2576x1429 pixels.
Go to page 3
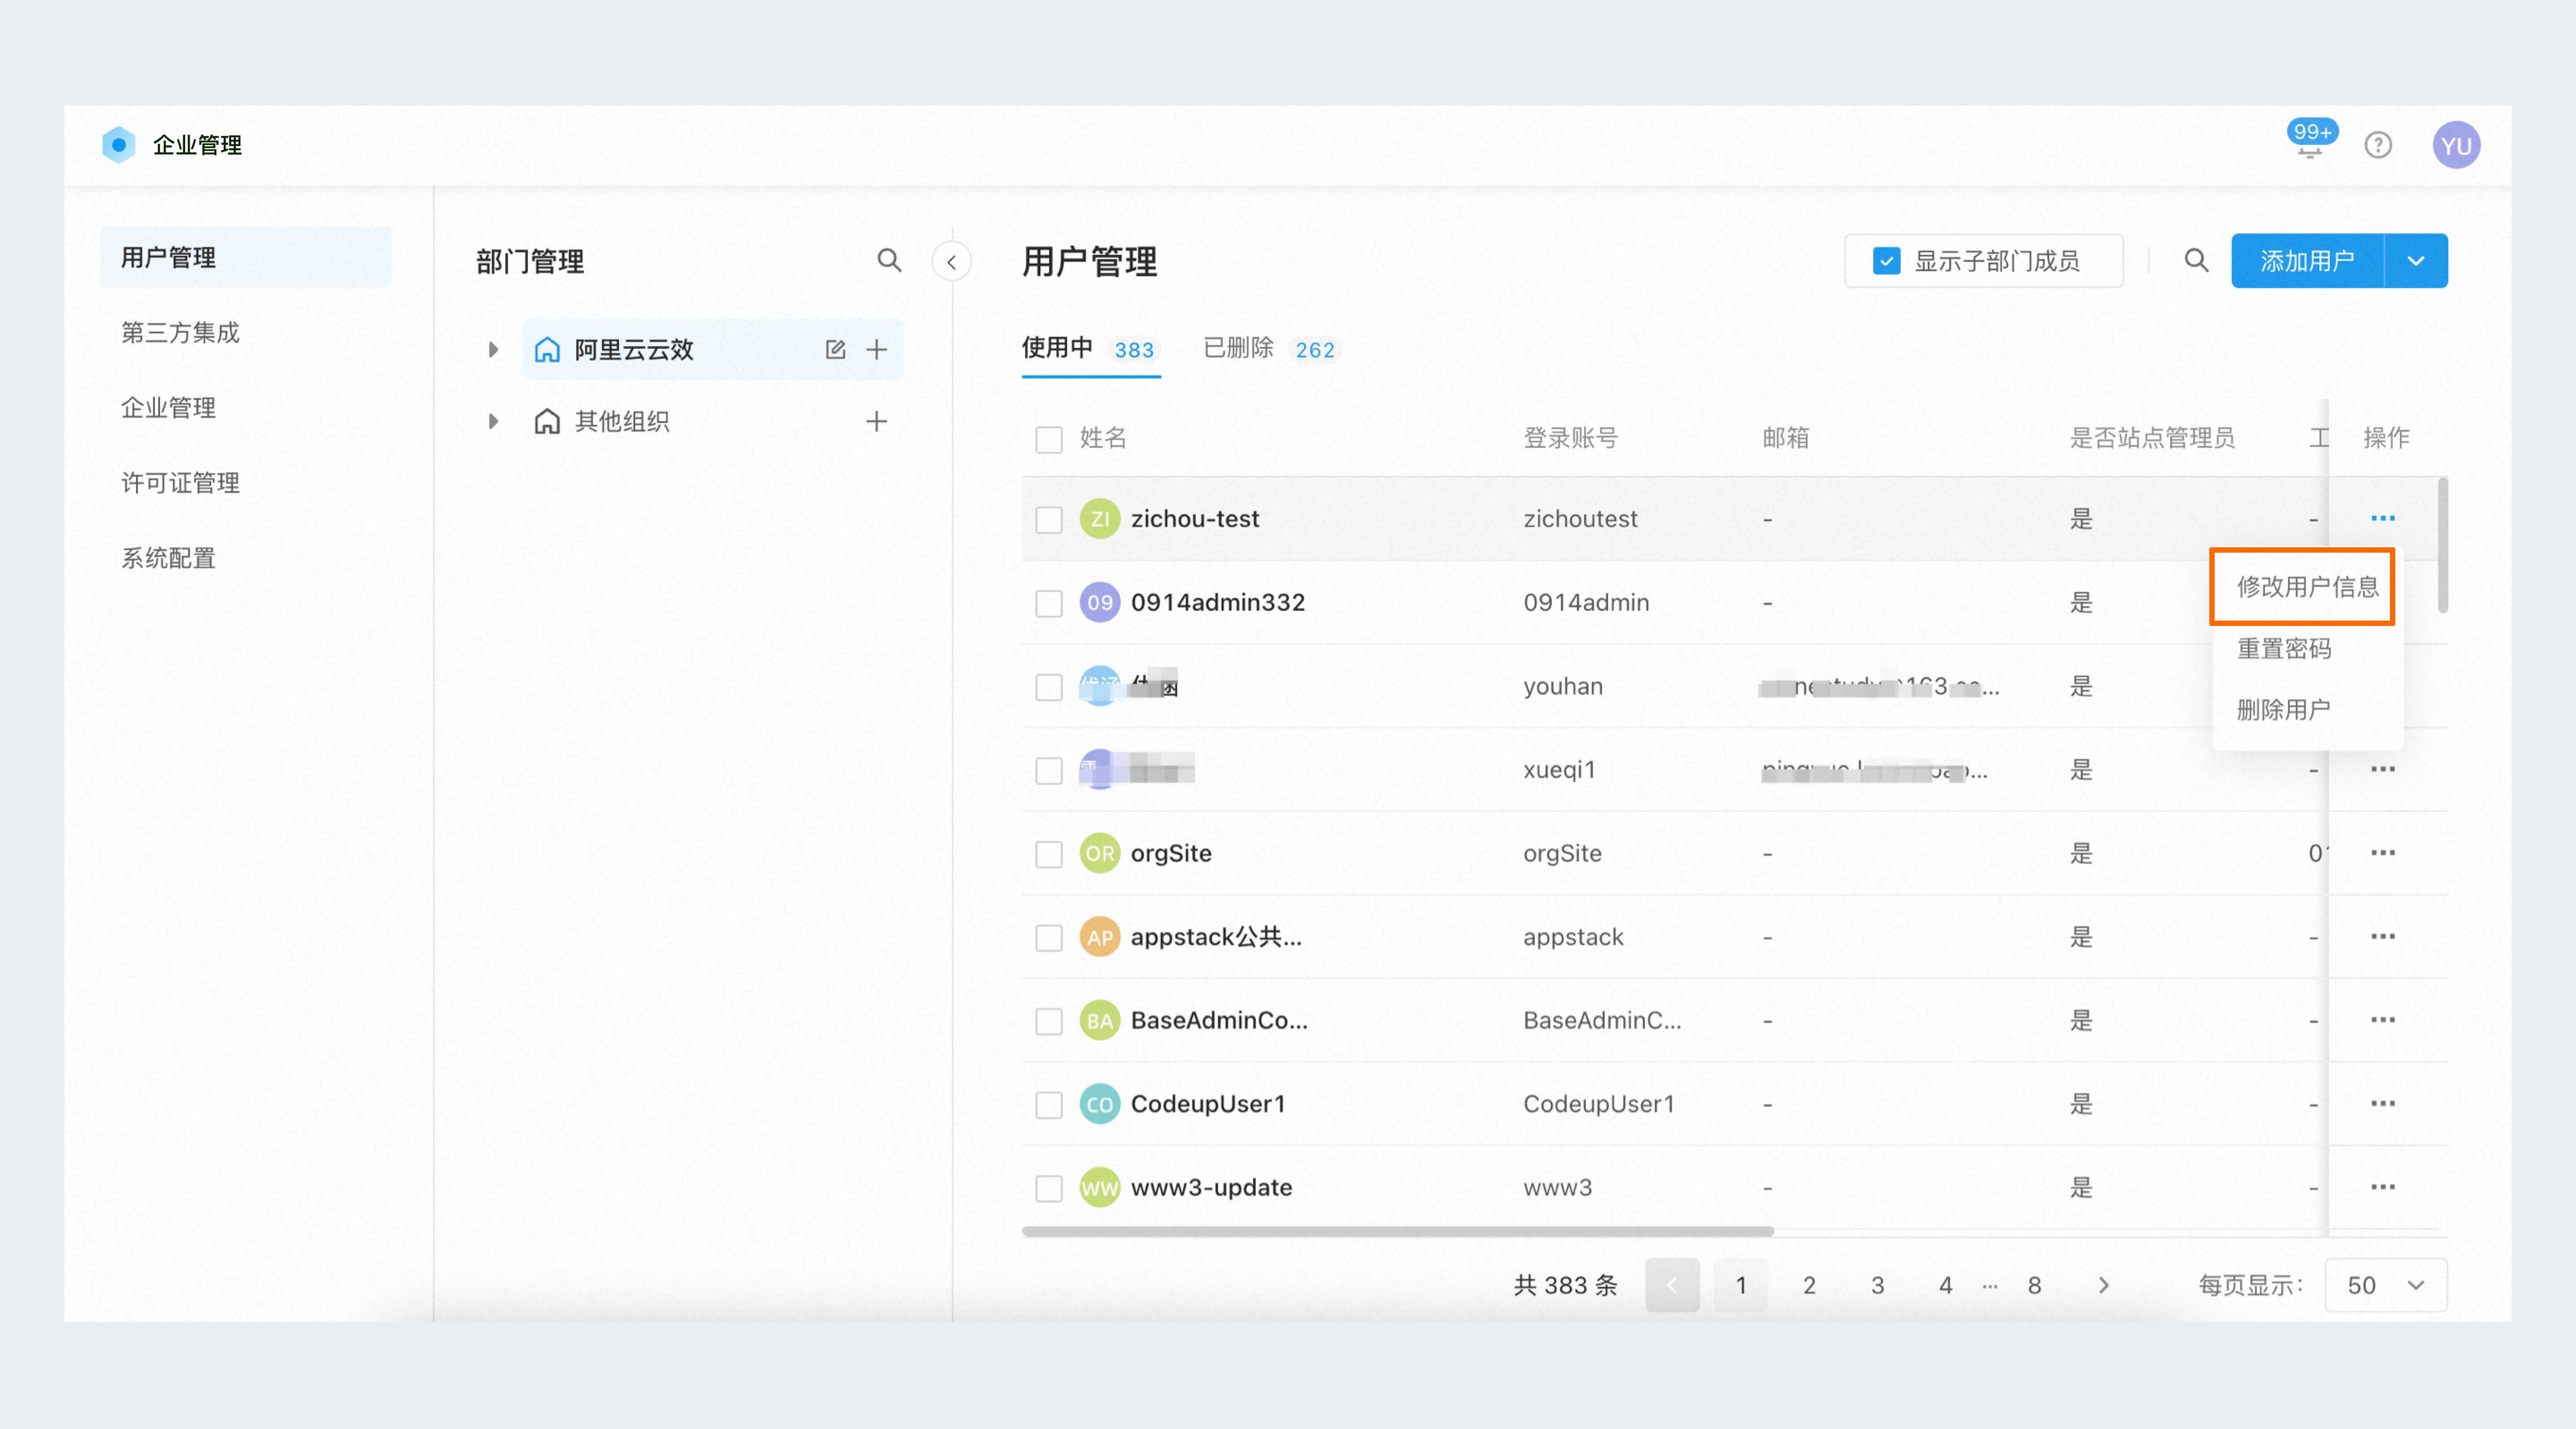click(x=1877, y=1285)
